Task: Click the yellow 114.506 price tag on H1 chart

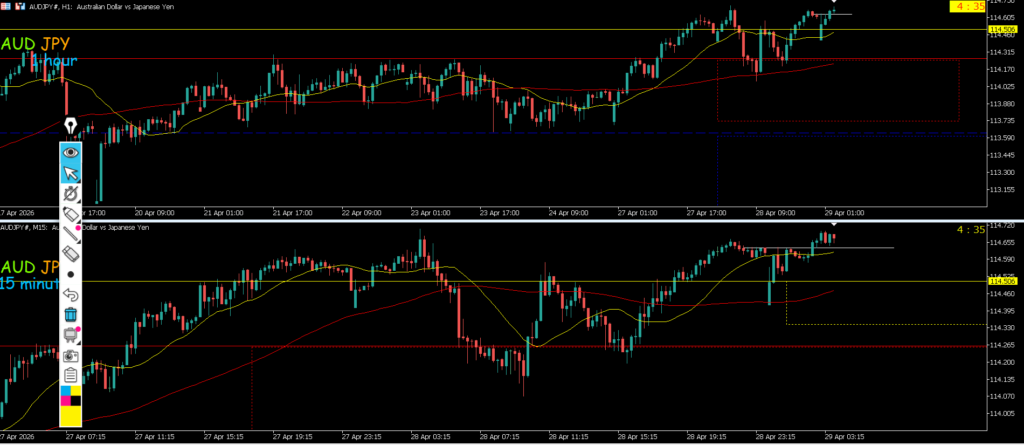Action: [1002, 30]
